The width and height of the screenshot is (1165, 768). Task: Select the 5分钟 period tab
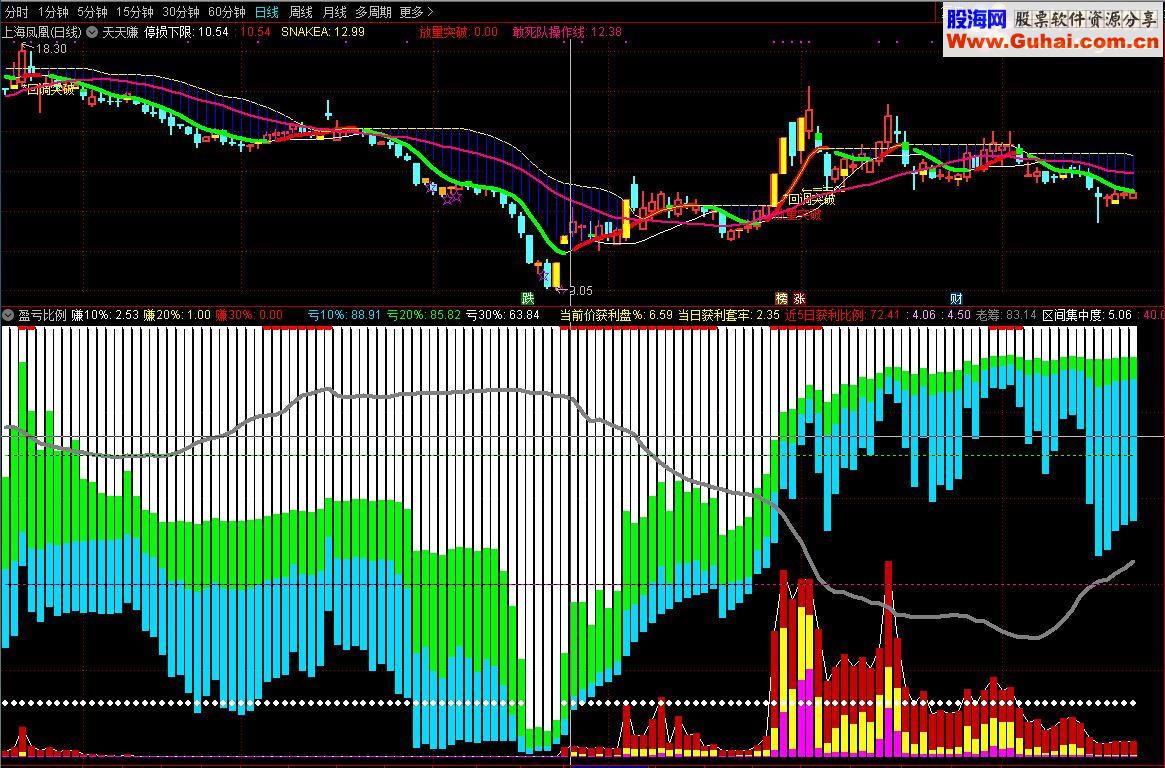point(92,12)
